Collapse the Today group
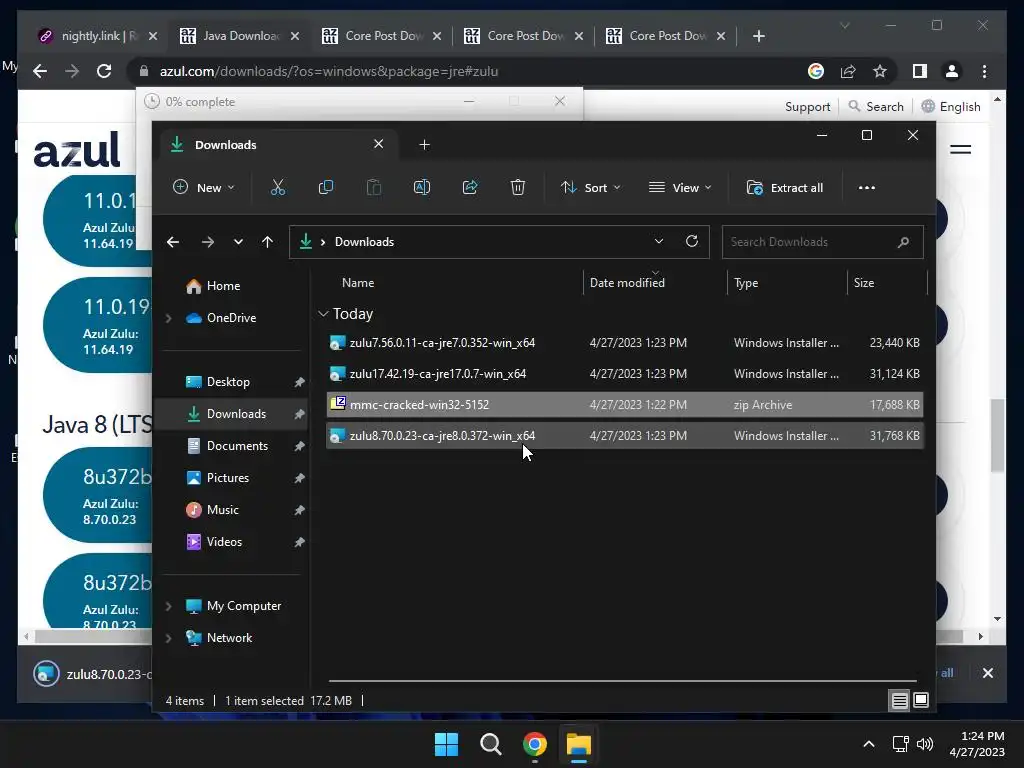1024x768 pixels. coord(323,314)
